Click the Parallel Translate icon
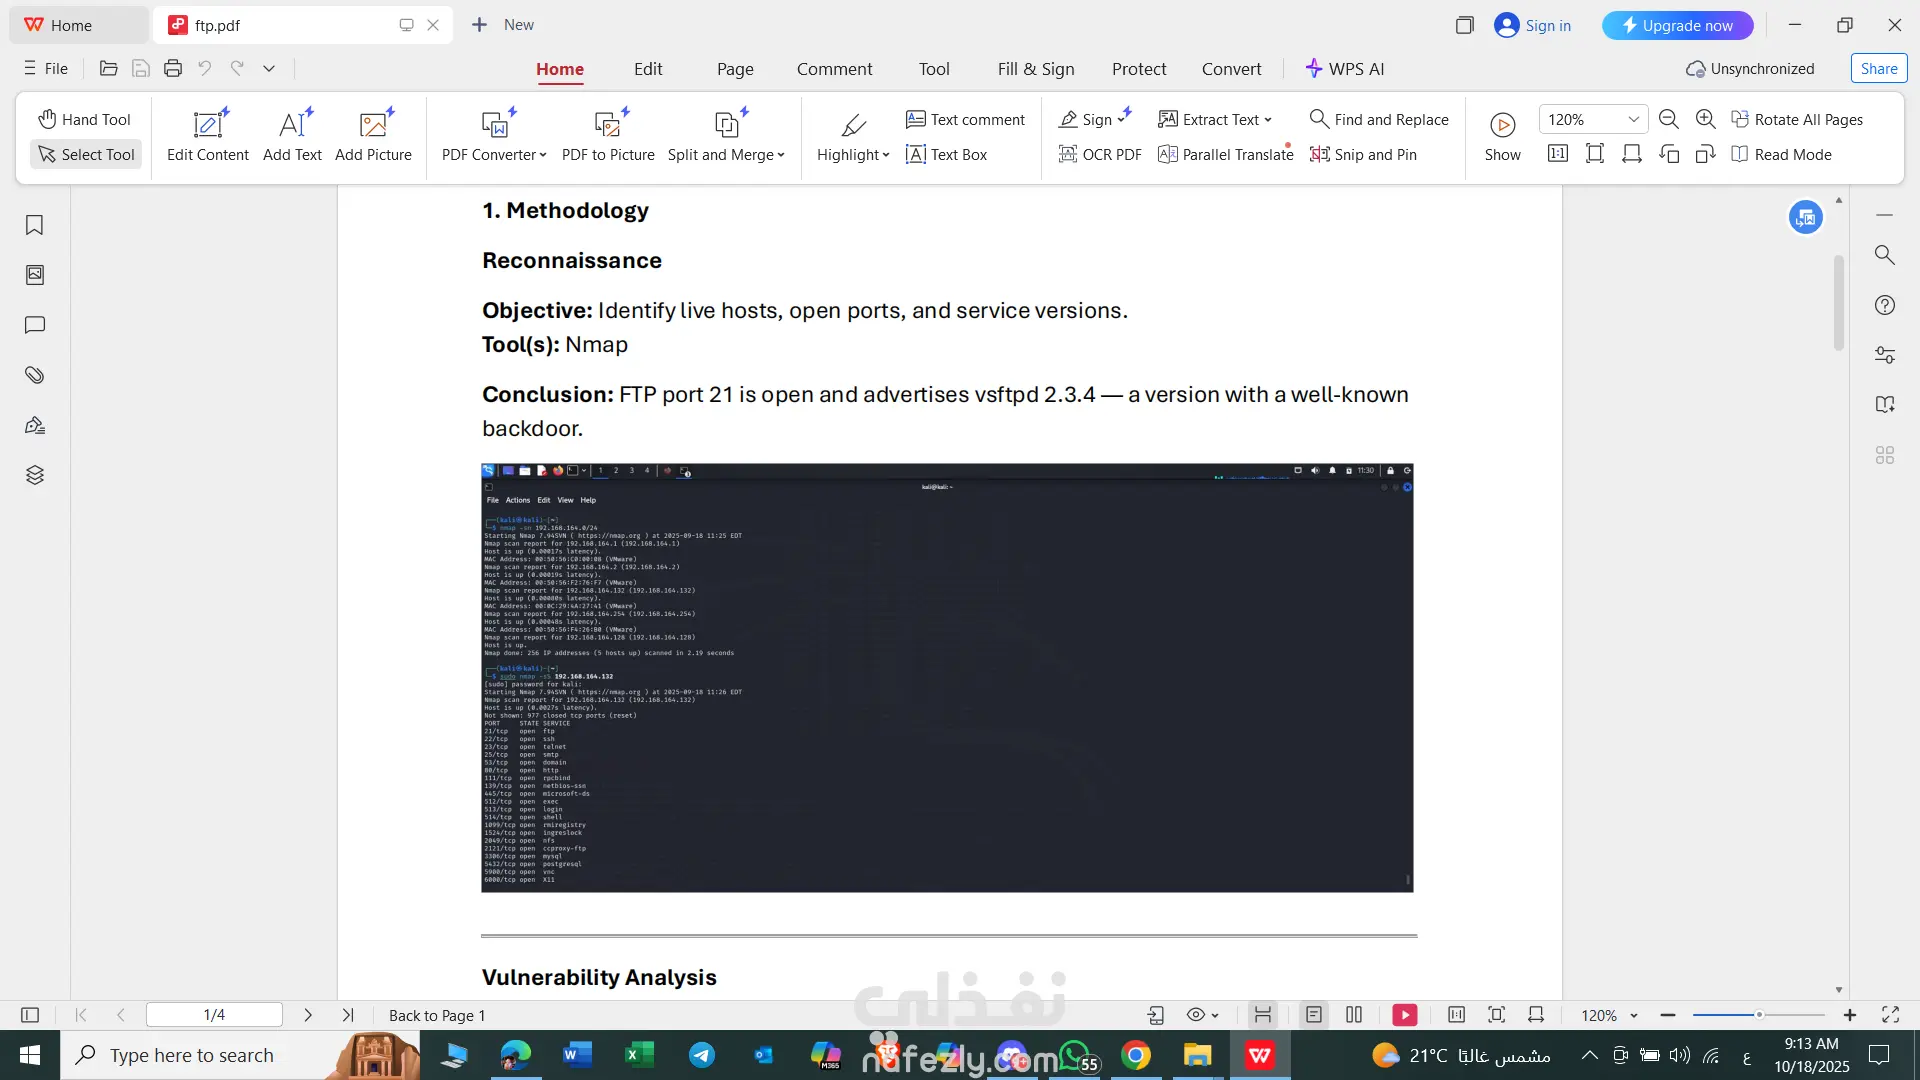 [1167, 154]
